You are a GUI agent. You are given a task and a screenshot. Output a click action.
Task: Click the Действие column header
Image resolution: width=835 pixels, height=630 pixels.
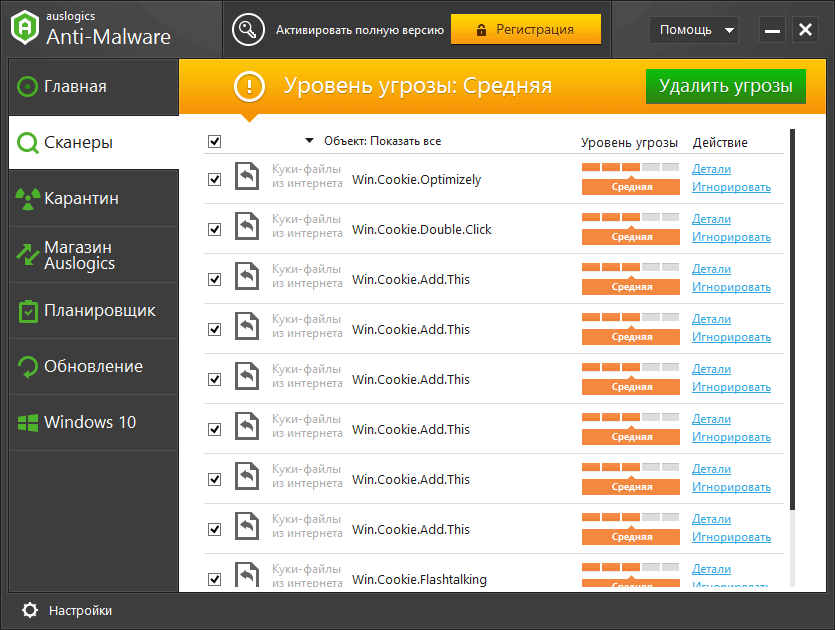coord(720,143)
